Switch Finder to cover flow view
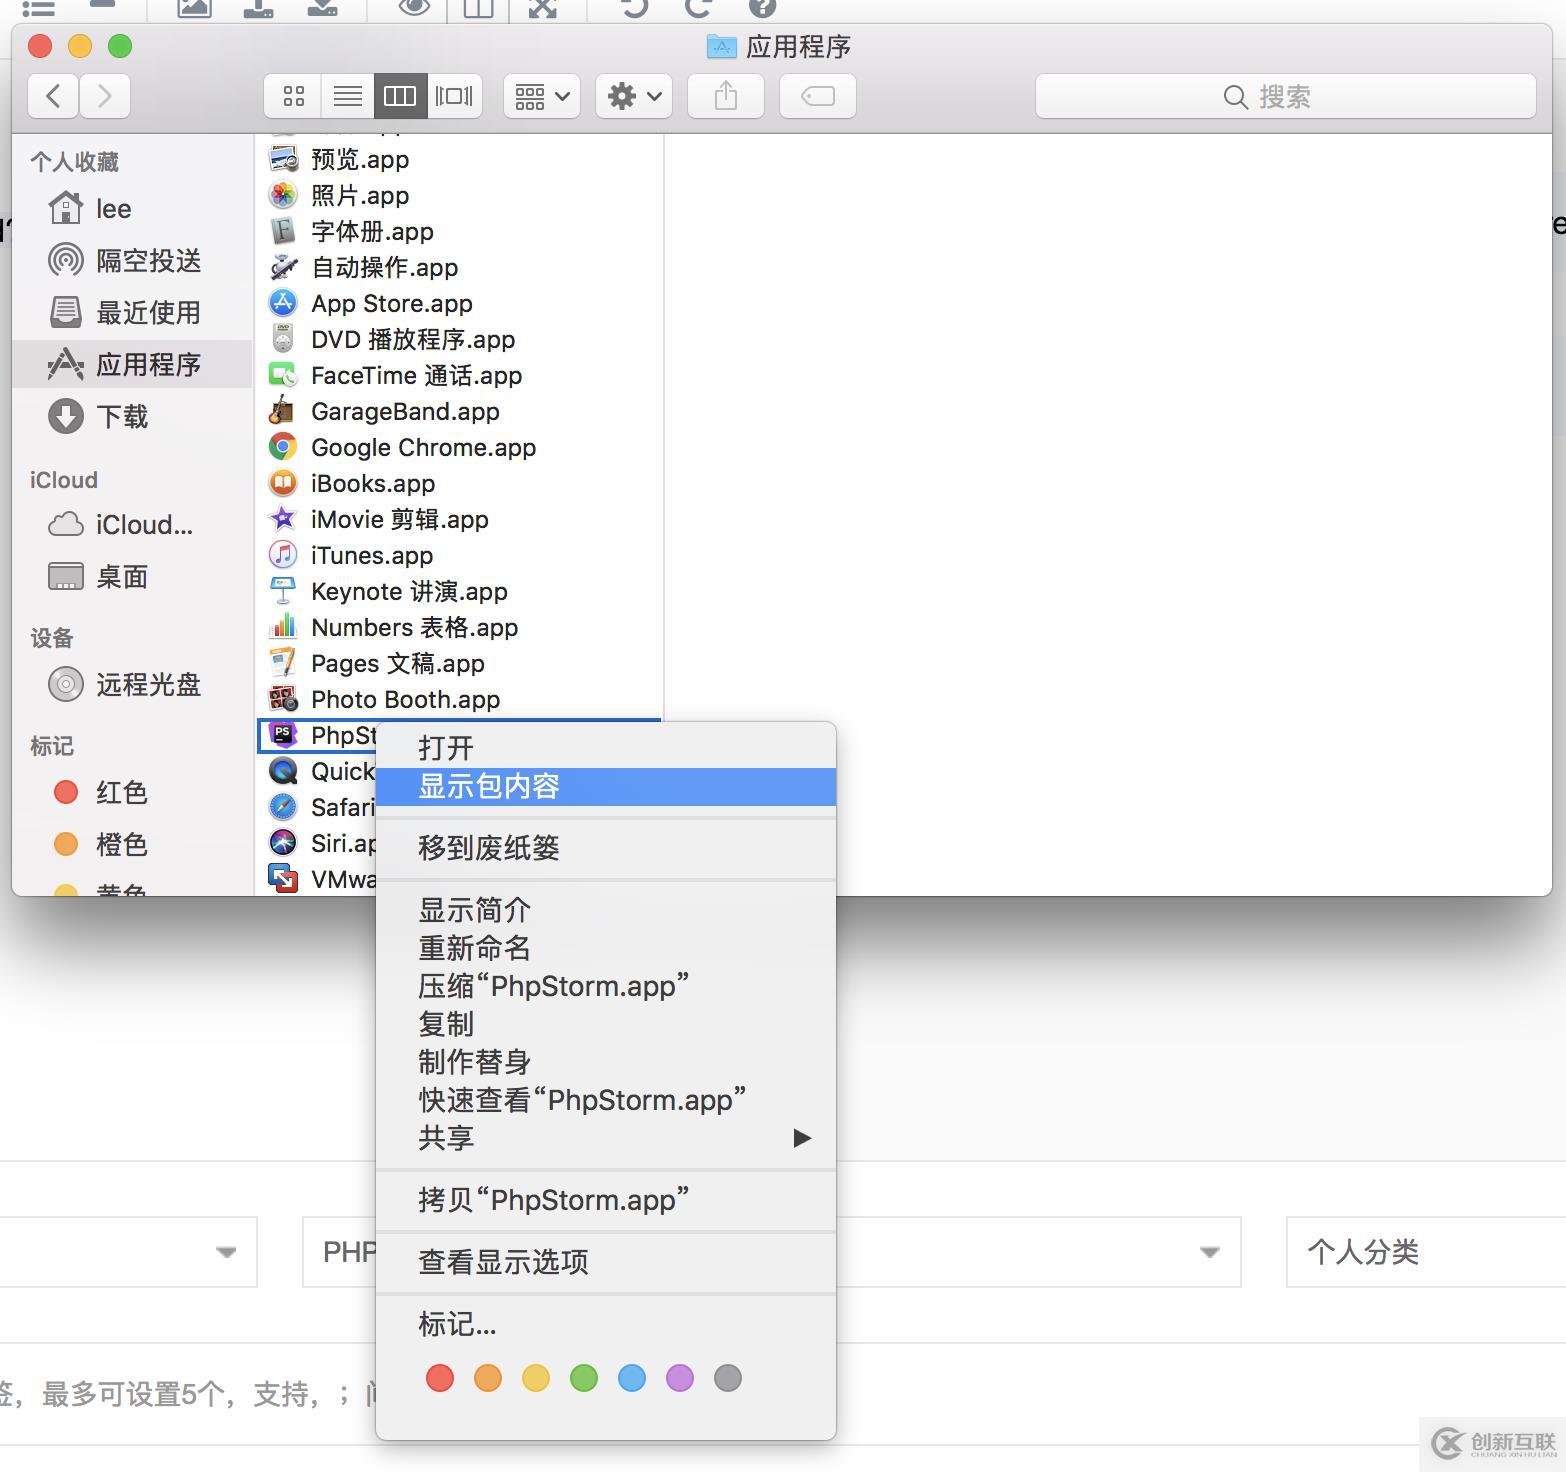This screenshot has width=1566, height=1472. point(454,96)
